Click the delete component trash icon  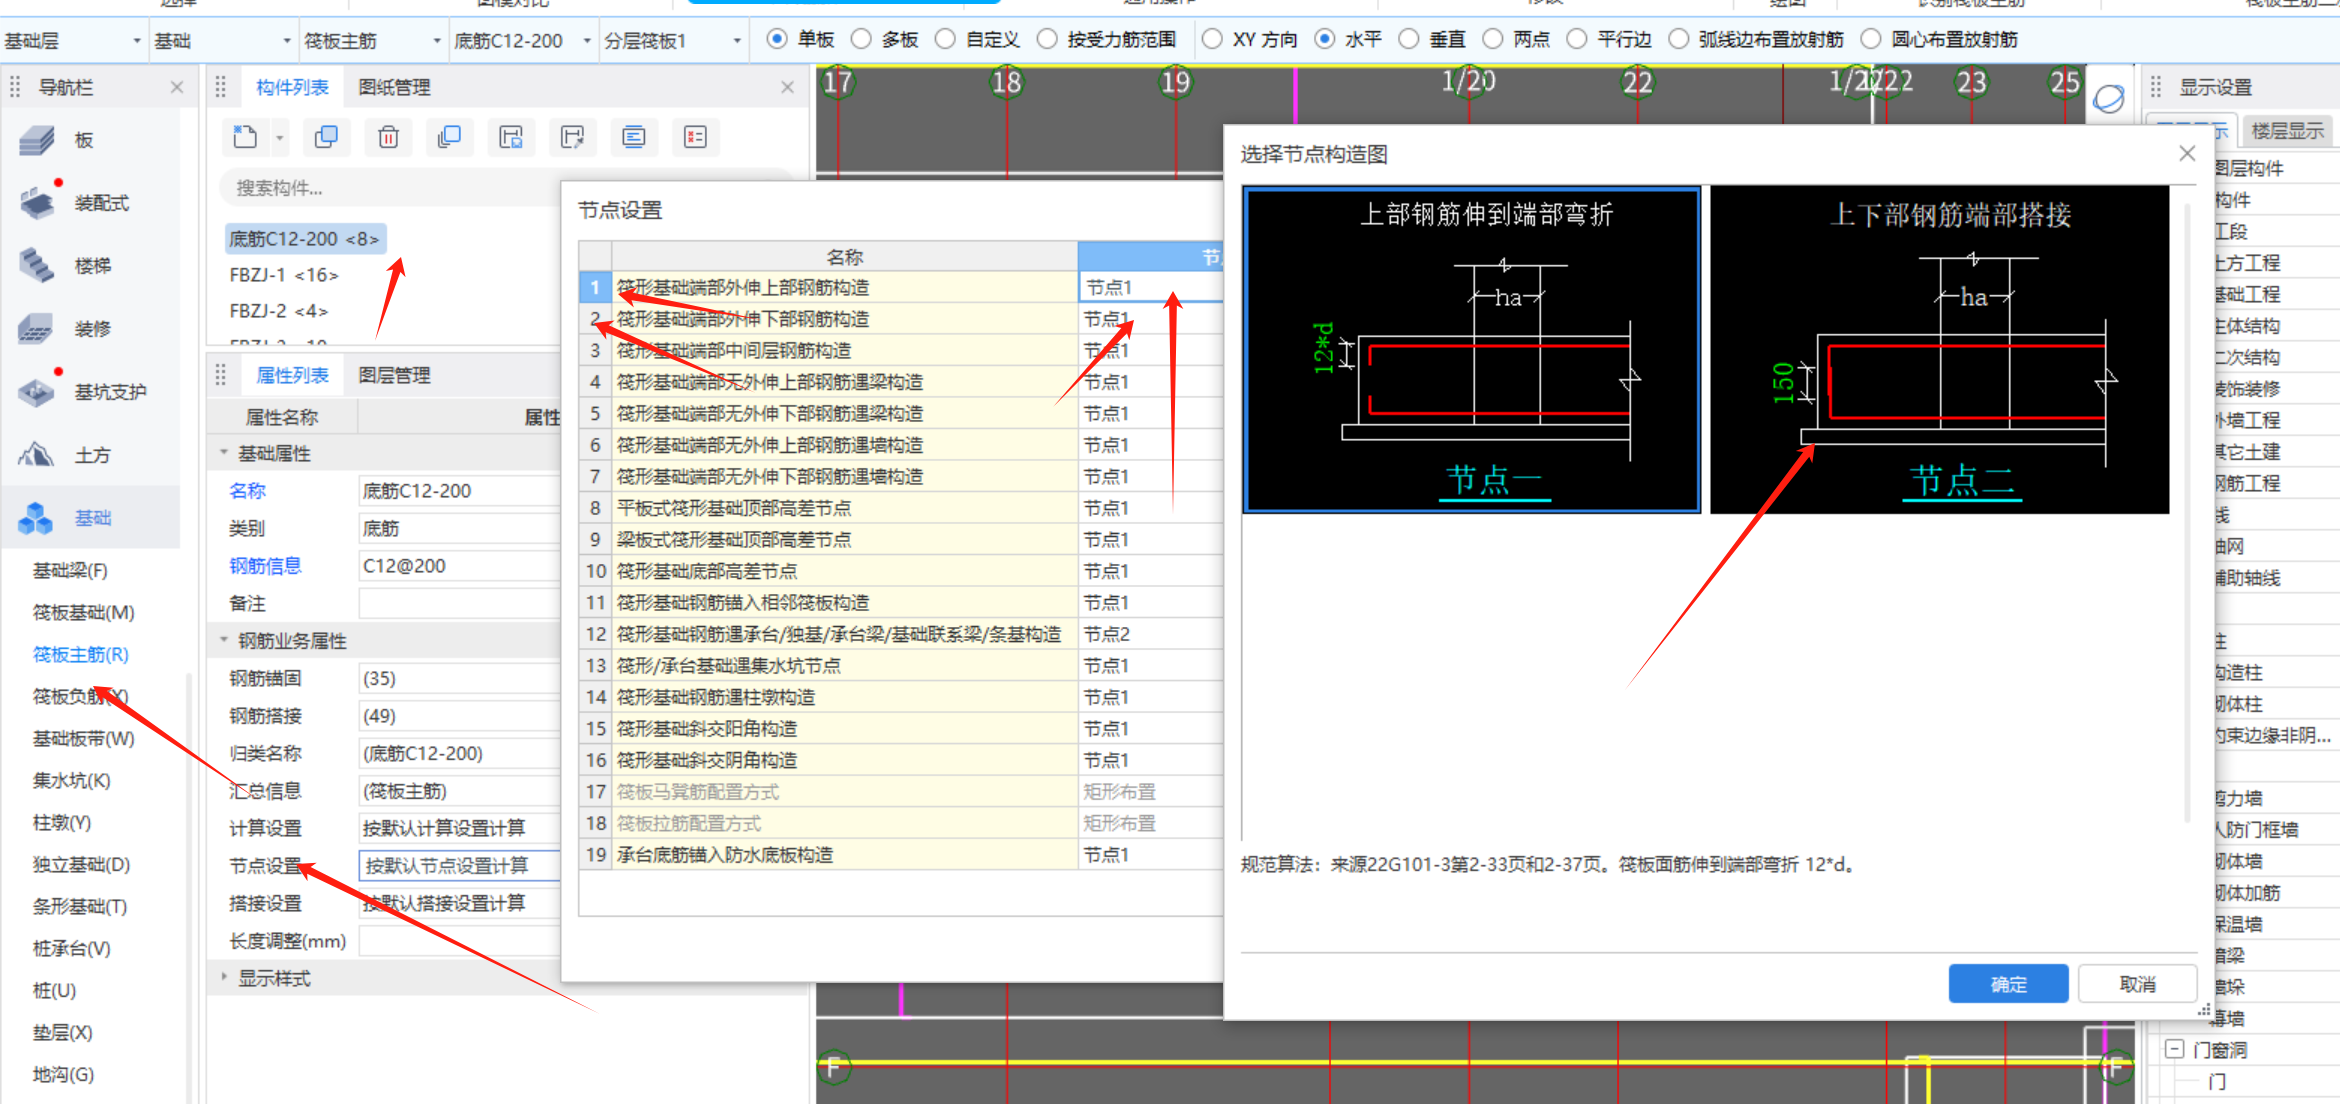[388, 137]
